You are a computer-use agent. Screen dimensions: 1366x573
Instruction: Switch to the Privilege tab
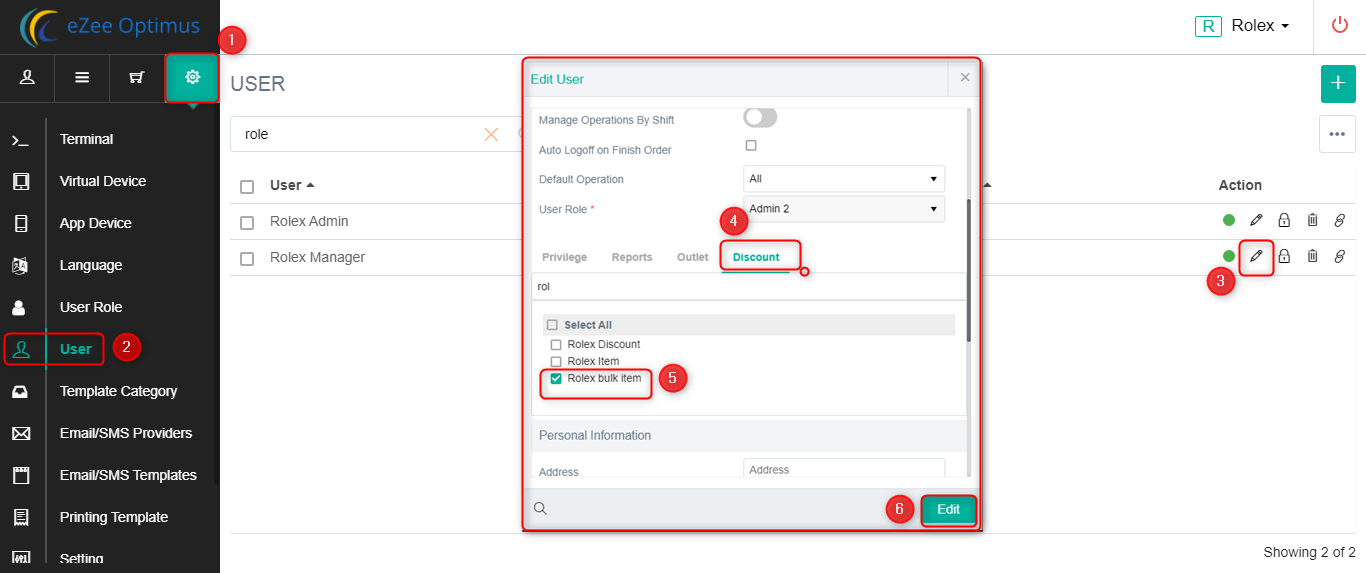(x=564, y=257)
